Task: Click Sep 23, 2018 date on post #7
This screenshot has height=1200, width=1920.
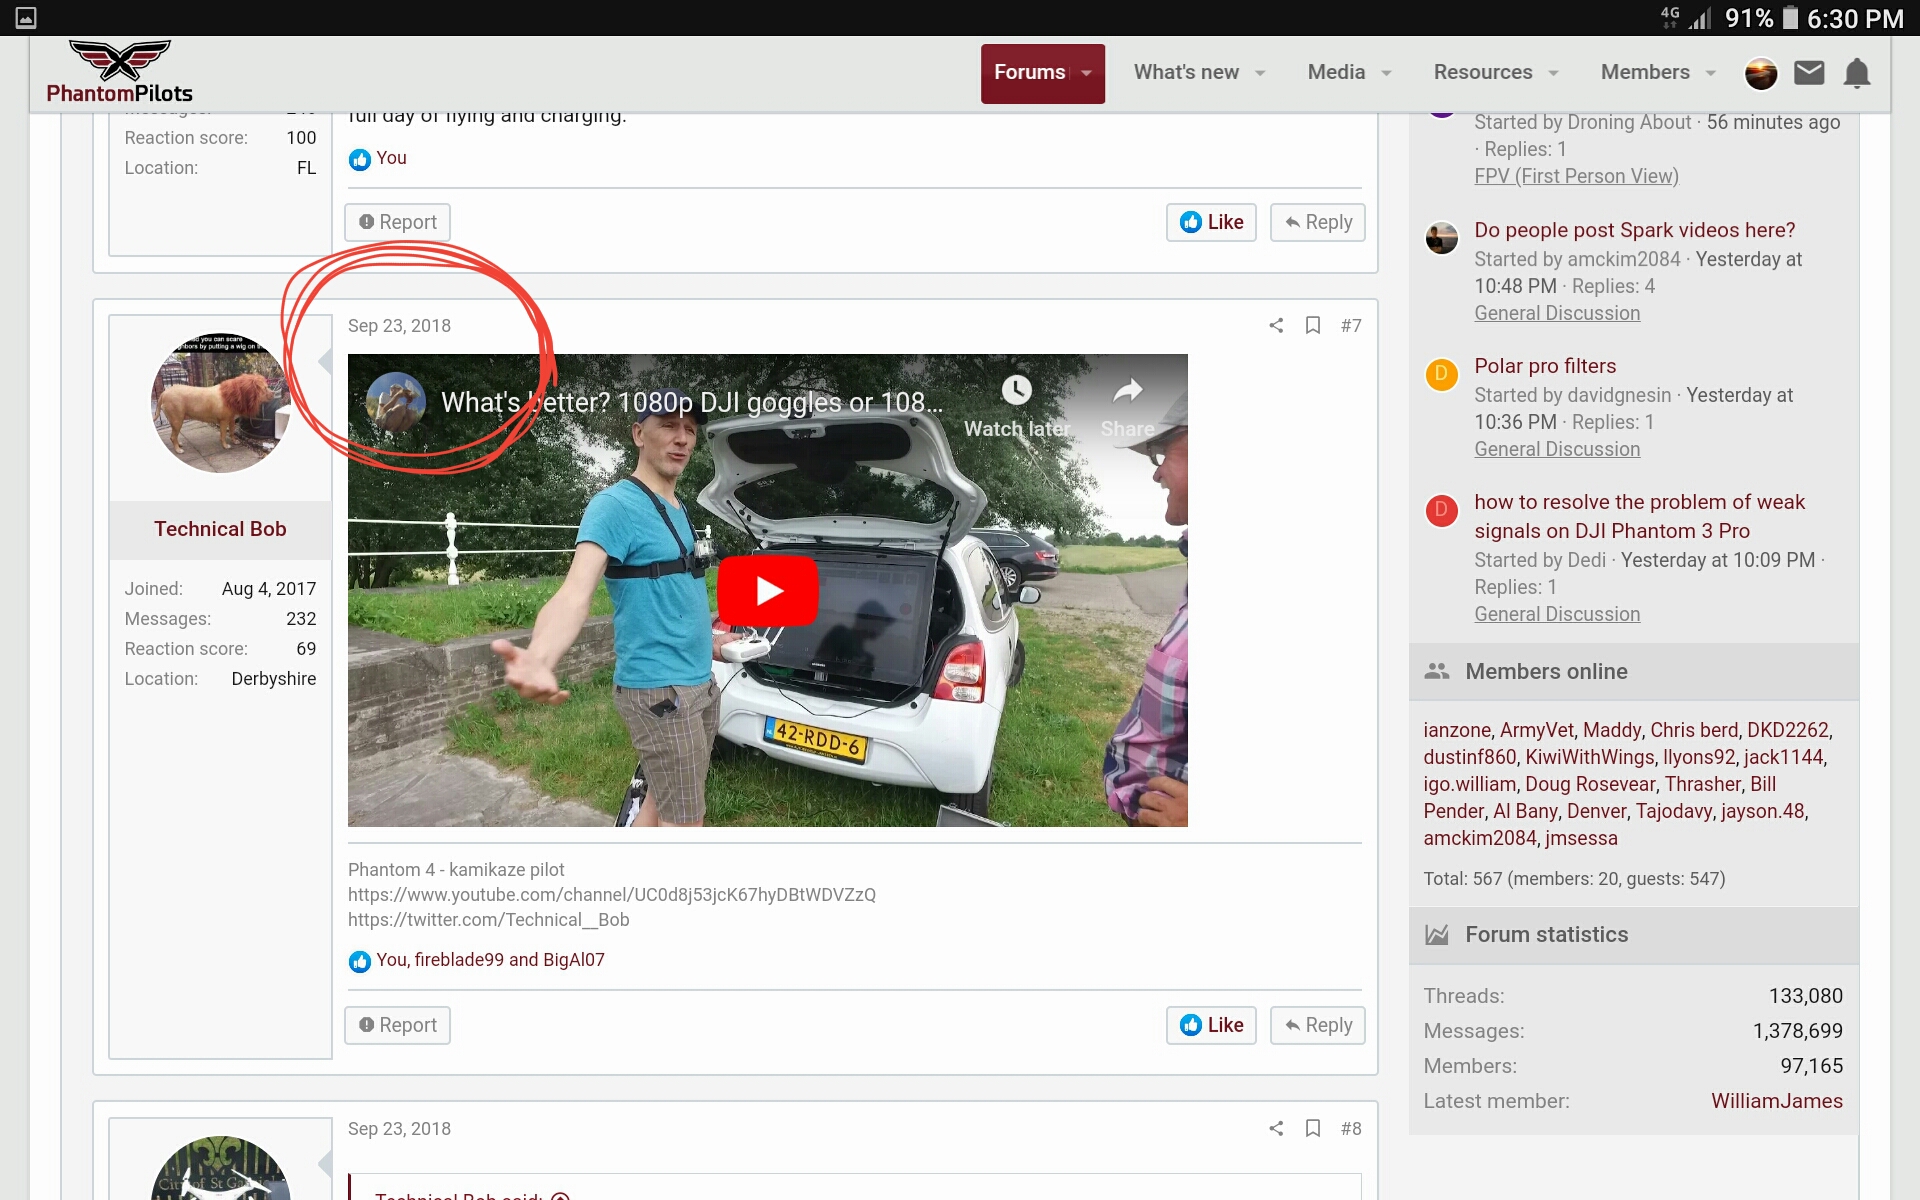Action: 399,326
